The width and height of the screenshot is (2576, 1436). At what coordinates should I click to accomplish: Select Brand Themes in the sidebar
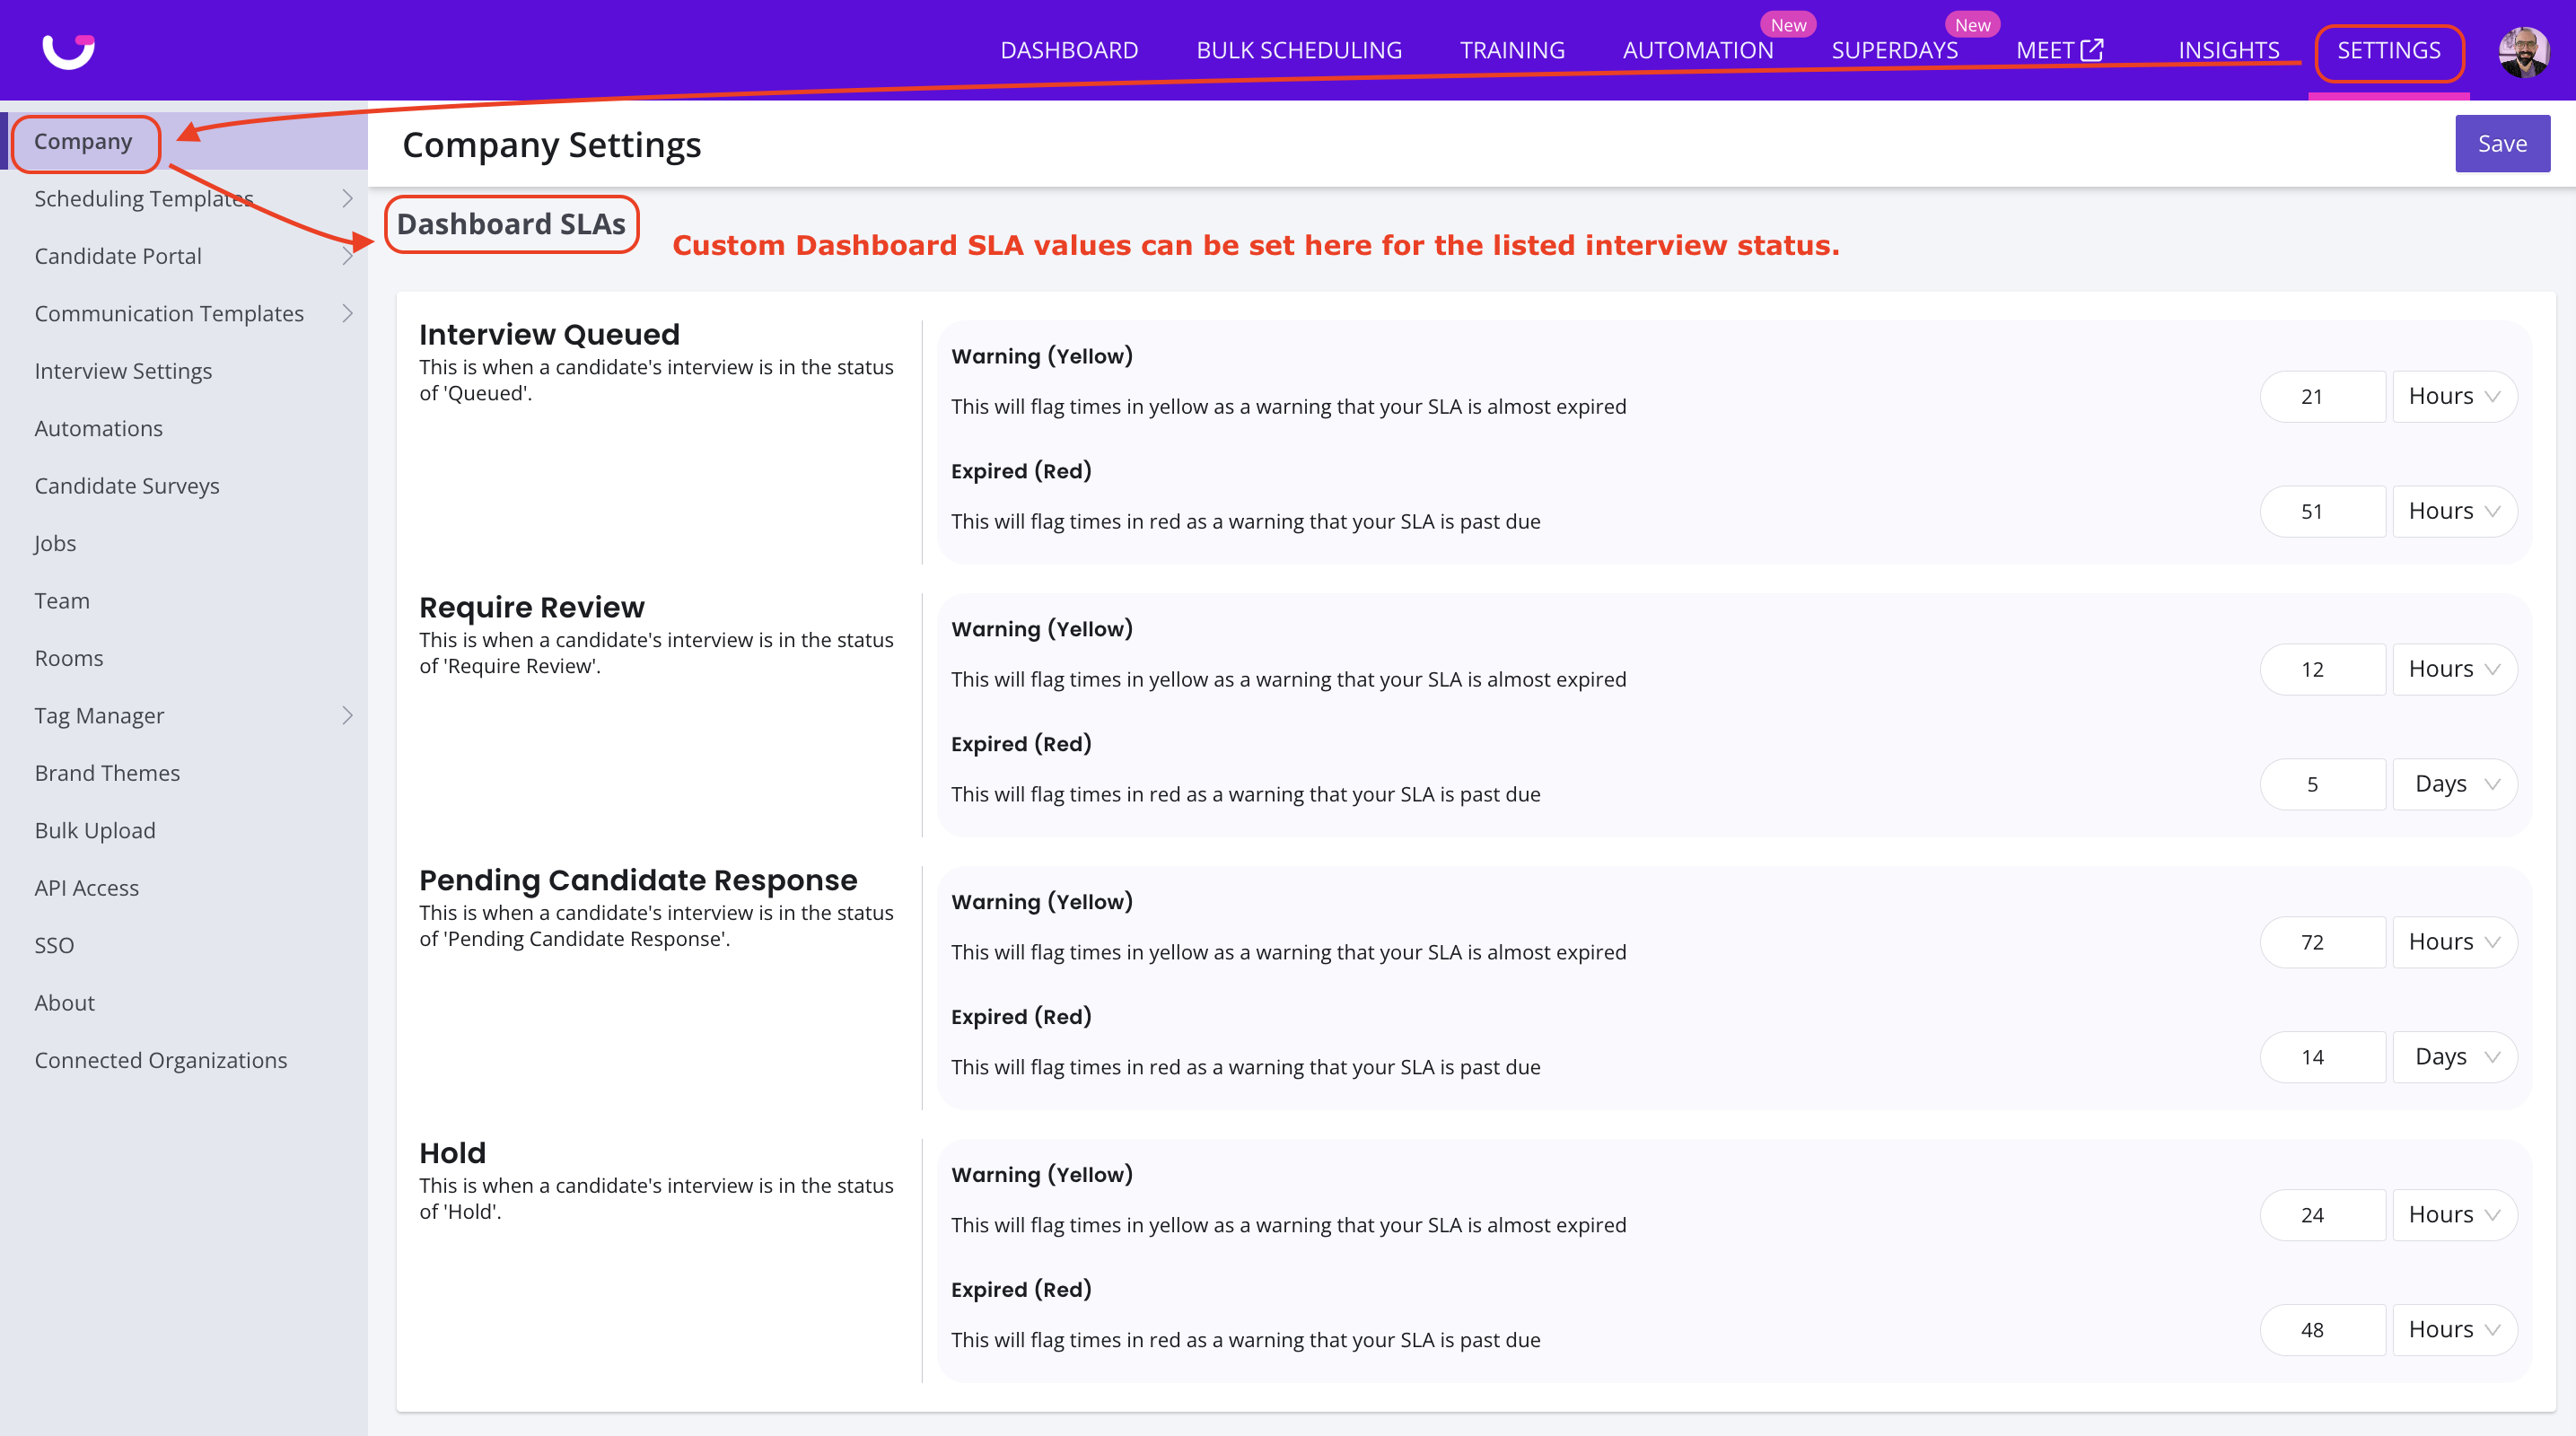coord(107,772)
